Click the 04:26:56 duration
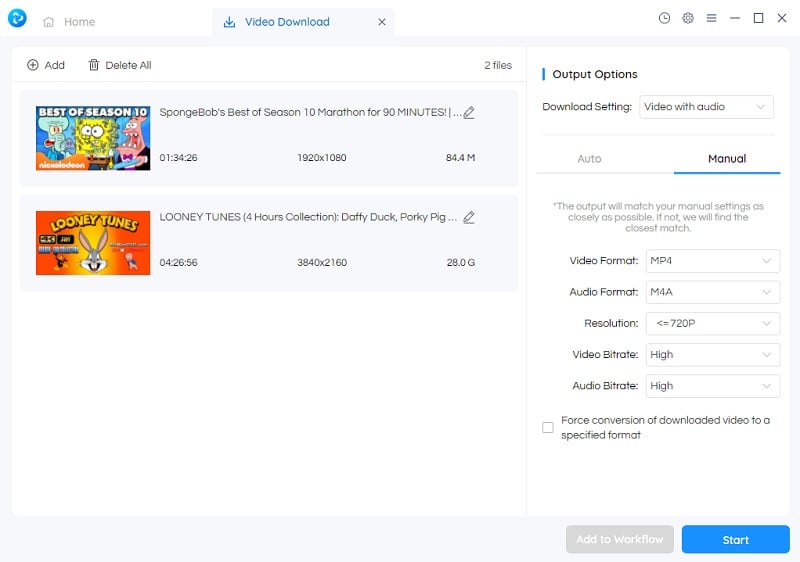 179,263
